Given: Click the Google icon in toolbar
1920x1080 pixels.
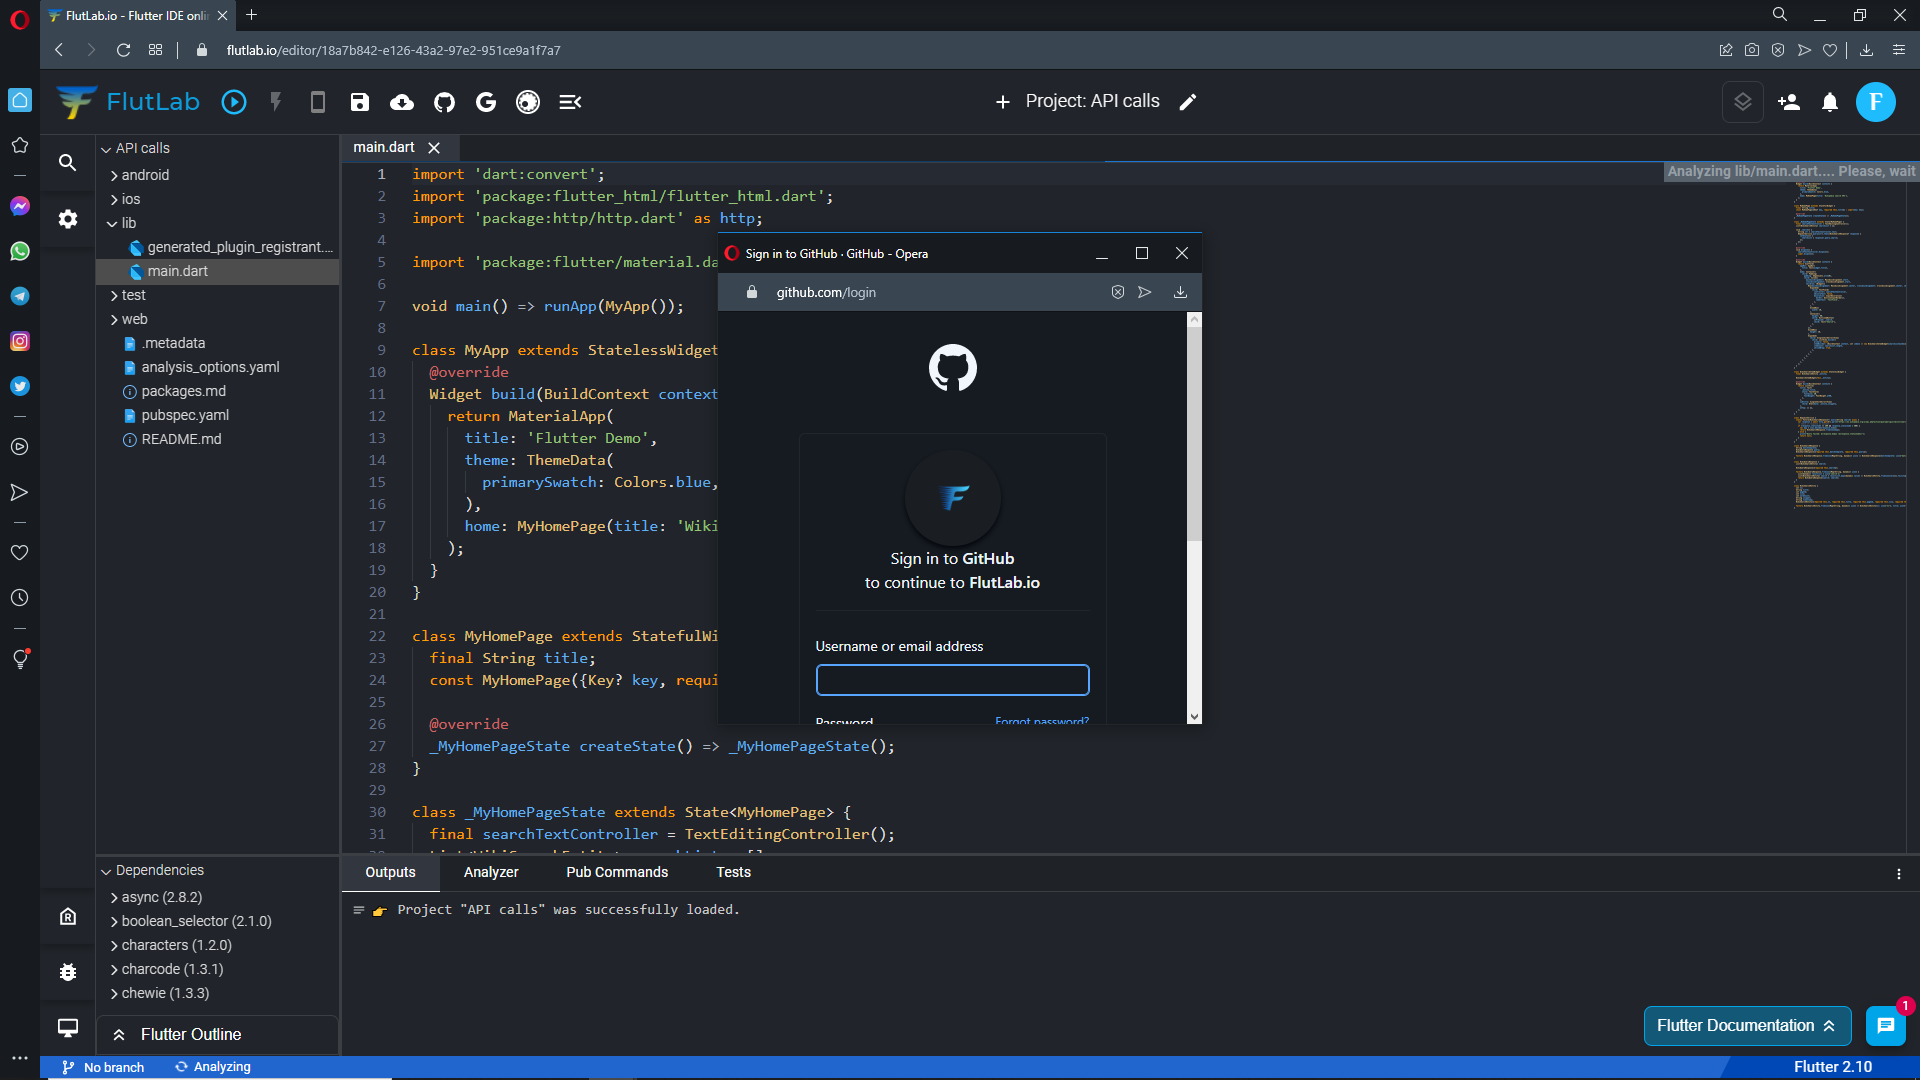Looking at the screenshot, I should pyautogui.click(x=486, y=102).
